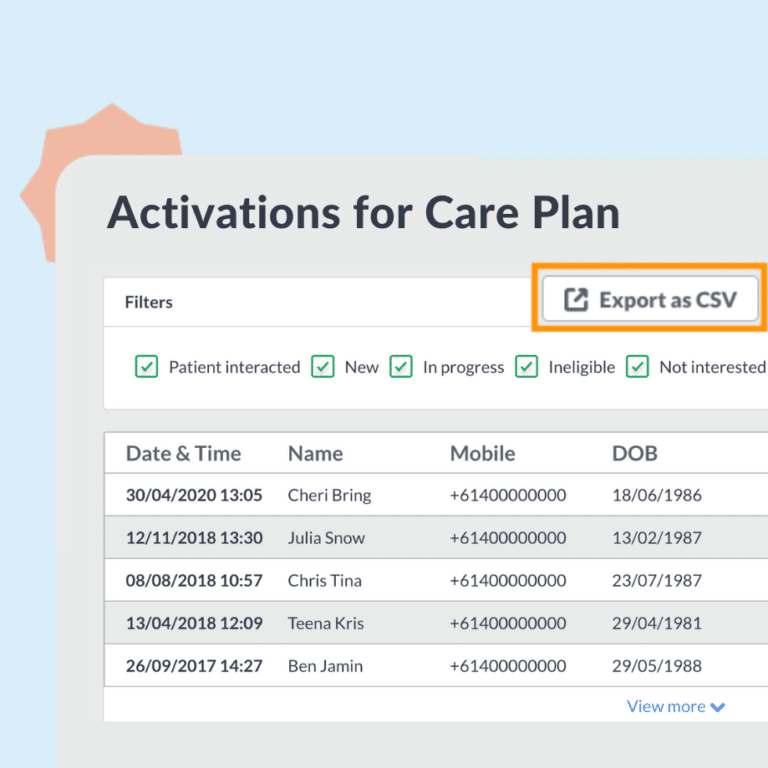768x768 pixels.
Task: Click the Name column header
Action: [315, 453]
